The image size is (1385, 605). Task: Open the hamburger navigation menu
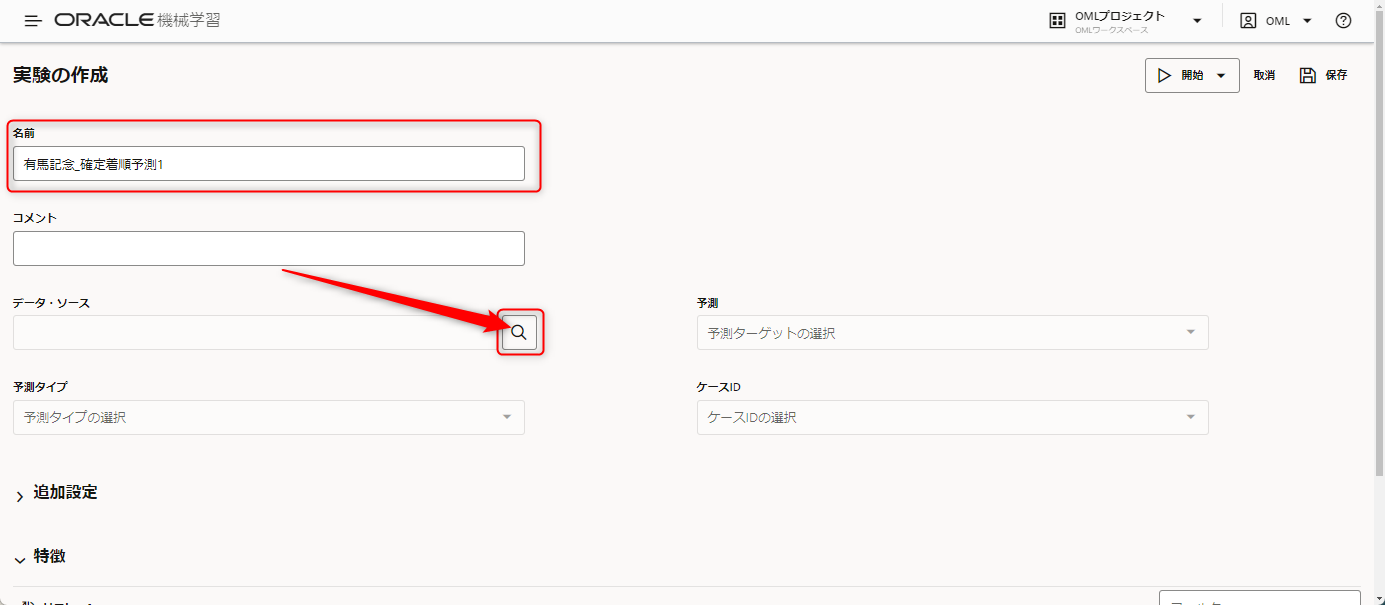click(x=33, y=21)
